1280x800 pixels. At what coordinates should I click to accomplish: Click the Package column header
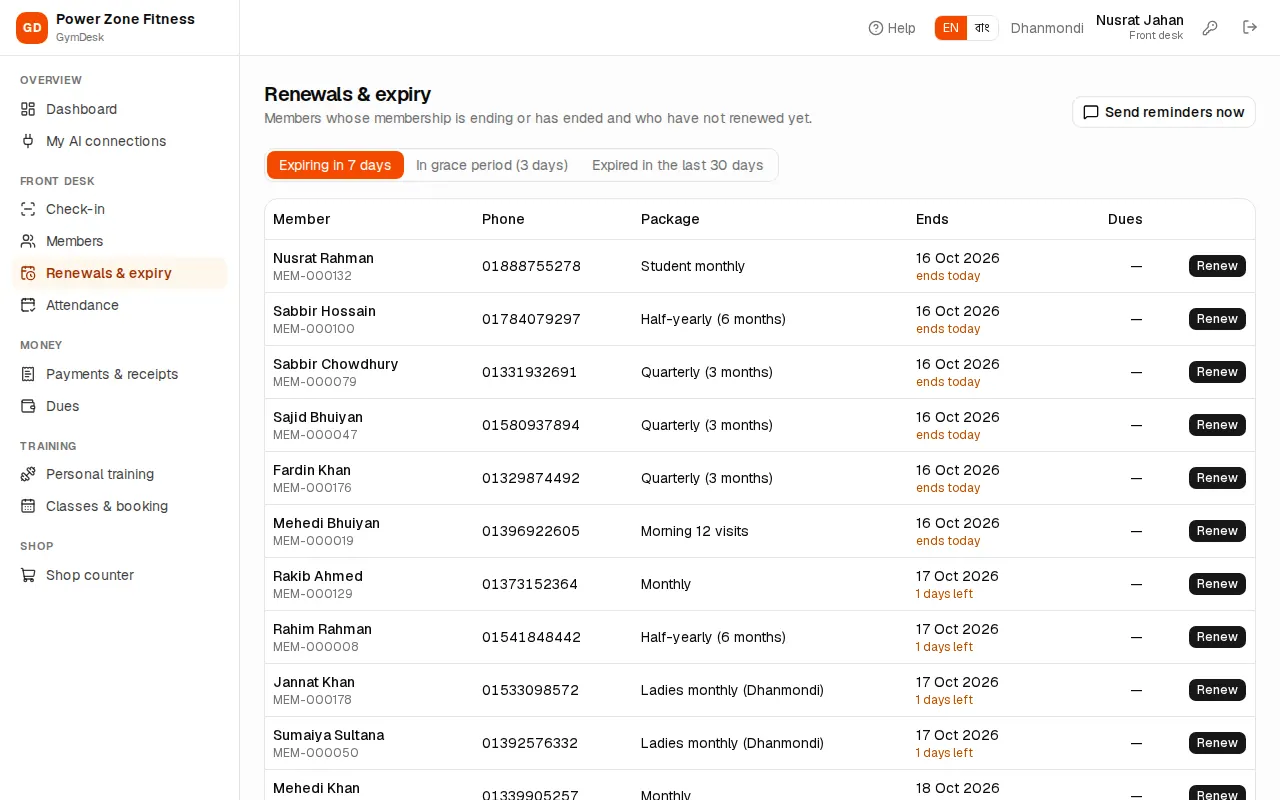(x=670, y=219)
